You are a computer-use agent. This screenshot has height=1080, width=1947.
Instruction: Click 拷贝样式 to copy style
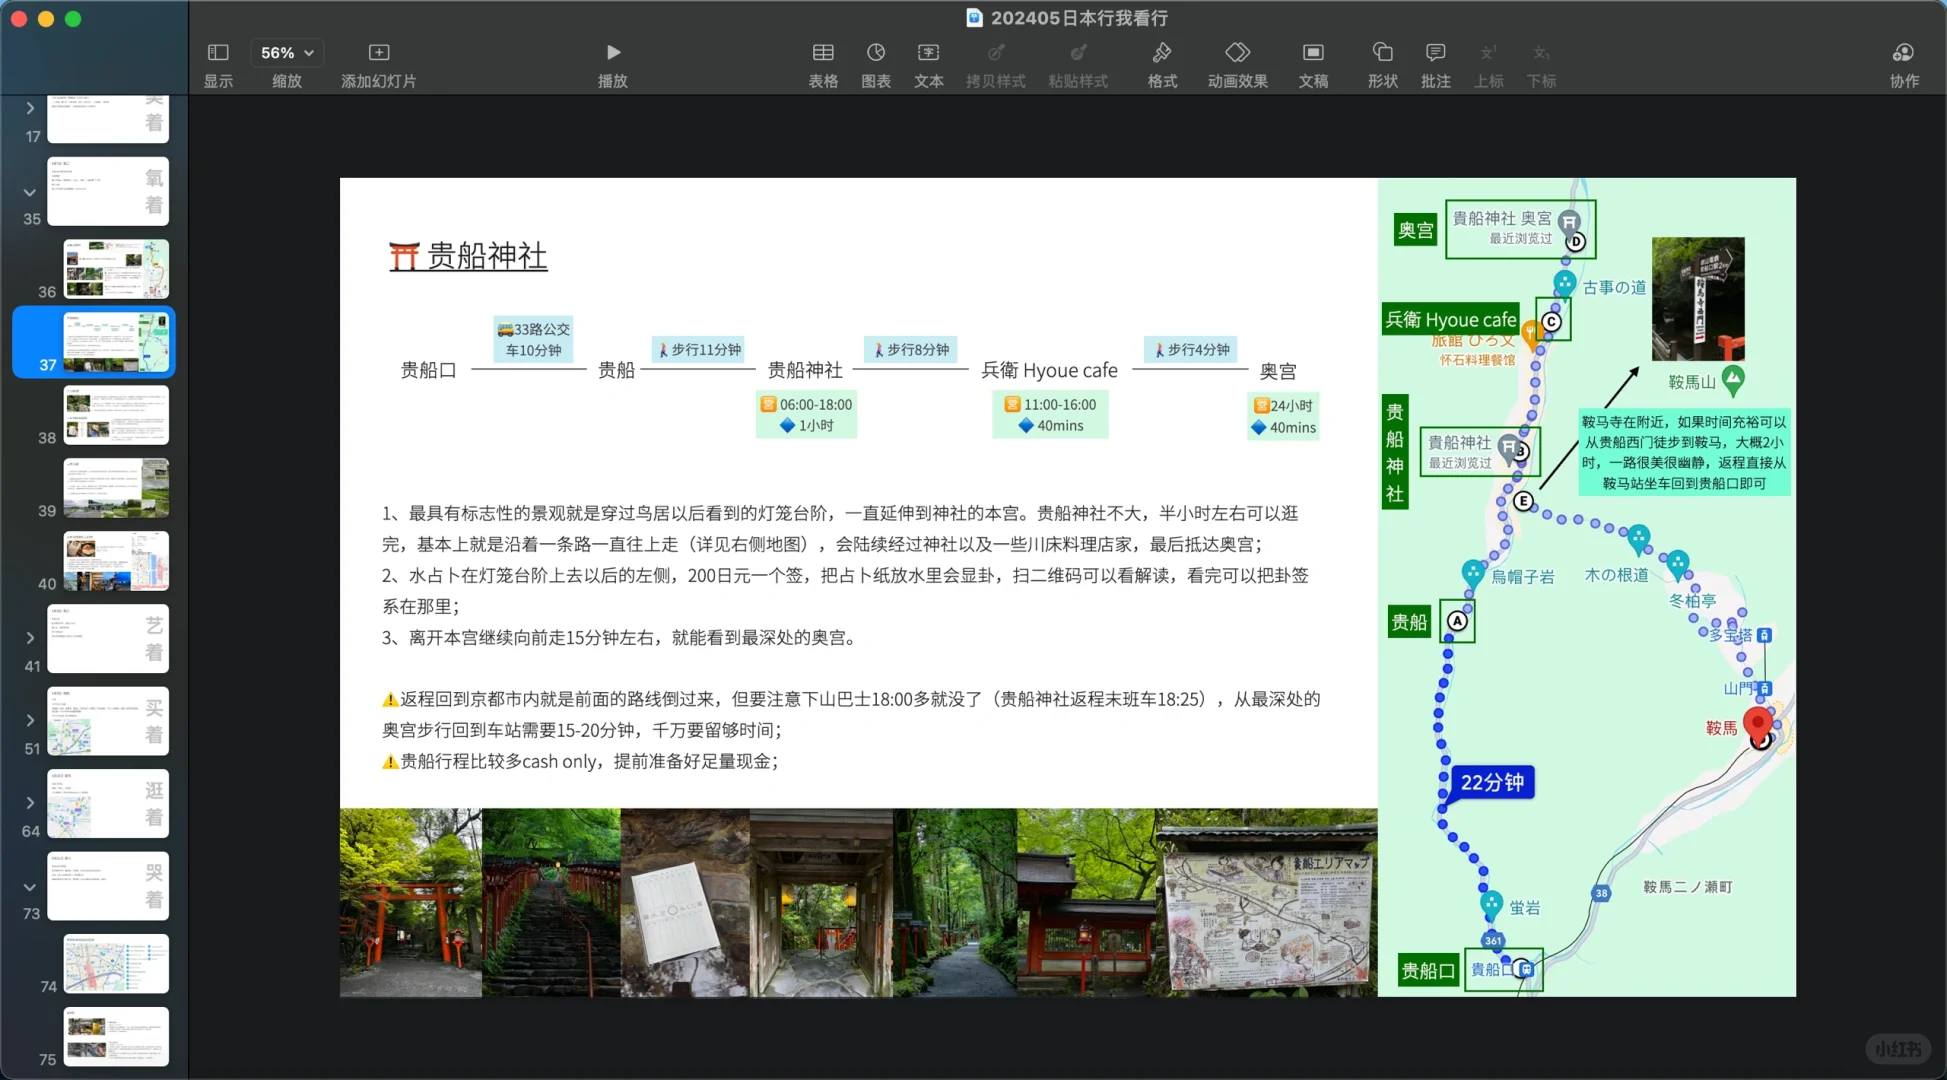(996, 62)
